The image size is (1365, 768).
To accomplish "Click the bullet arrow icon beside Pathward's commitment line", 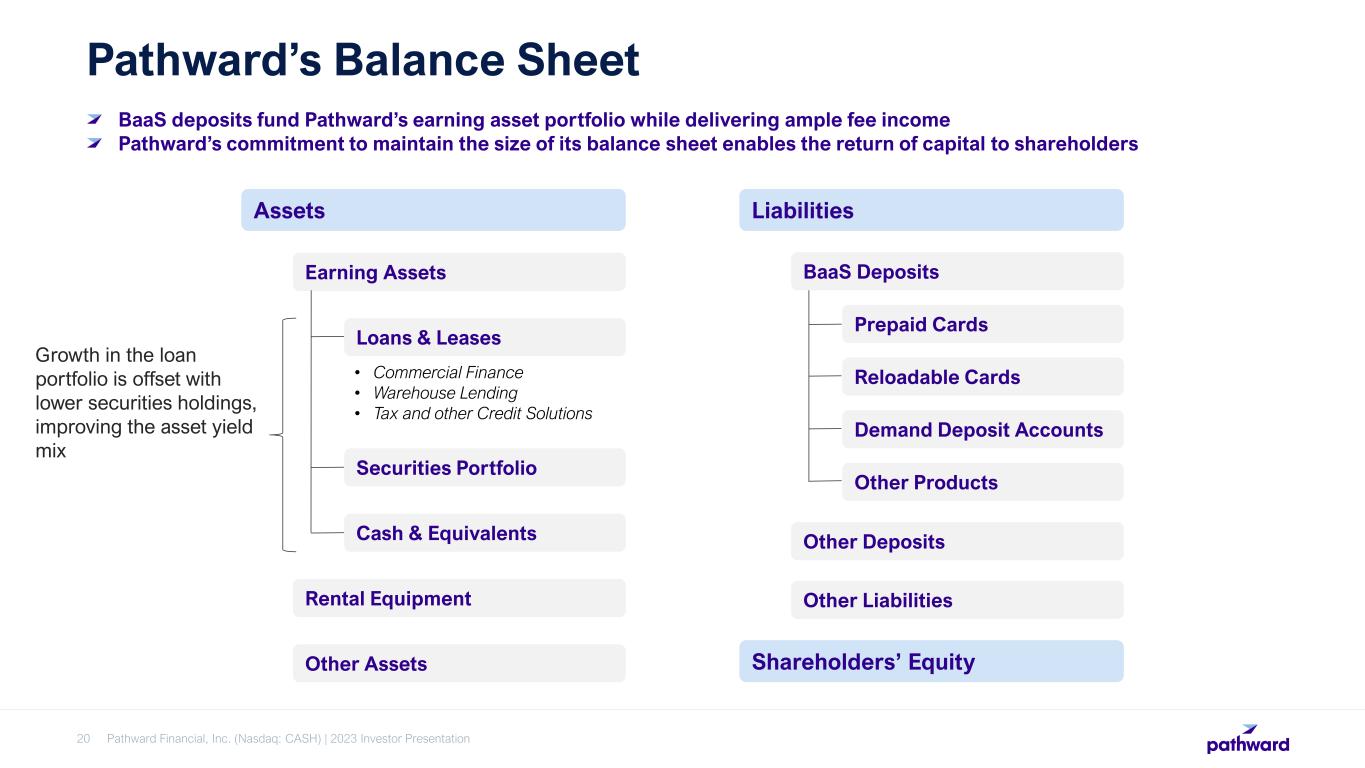I will pyautogui.click(x=96, y=143).
